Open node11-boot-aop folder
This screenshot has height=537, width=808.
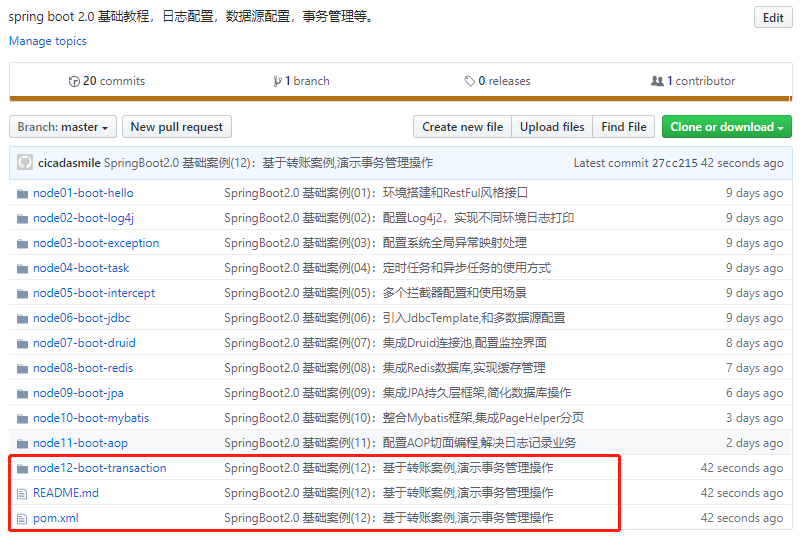(x=80, y=443)
